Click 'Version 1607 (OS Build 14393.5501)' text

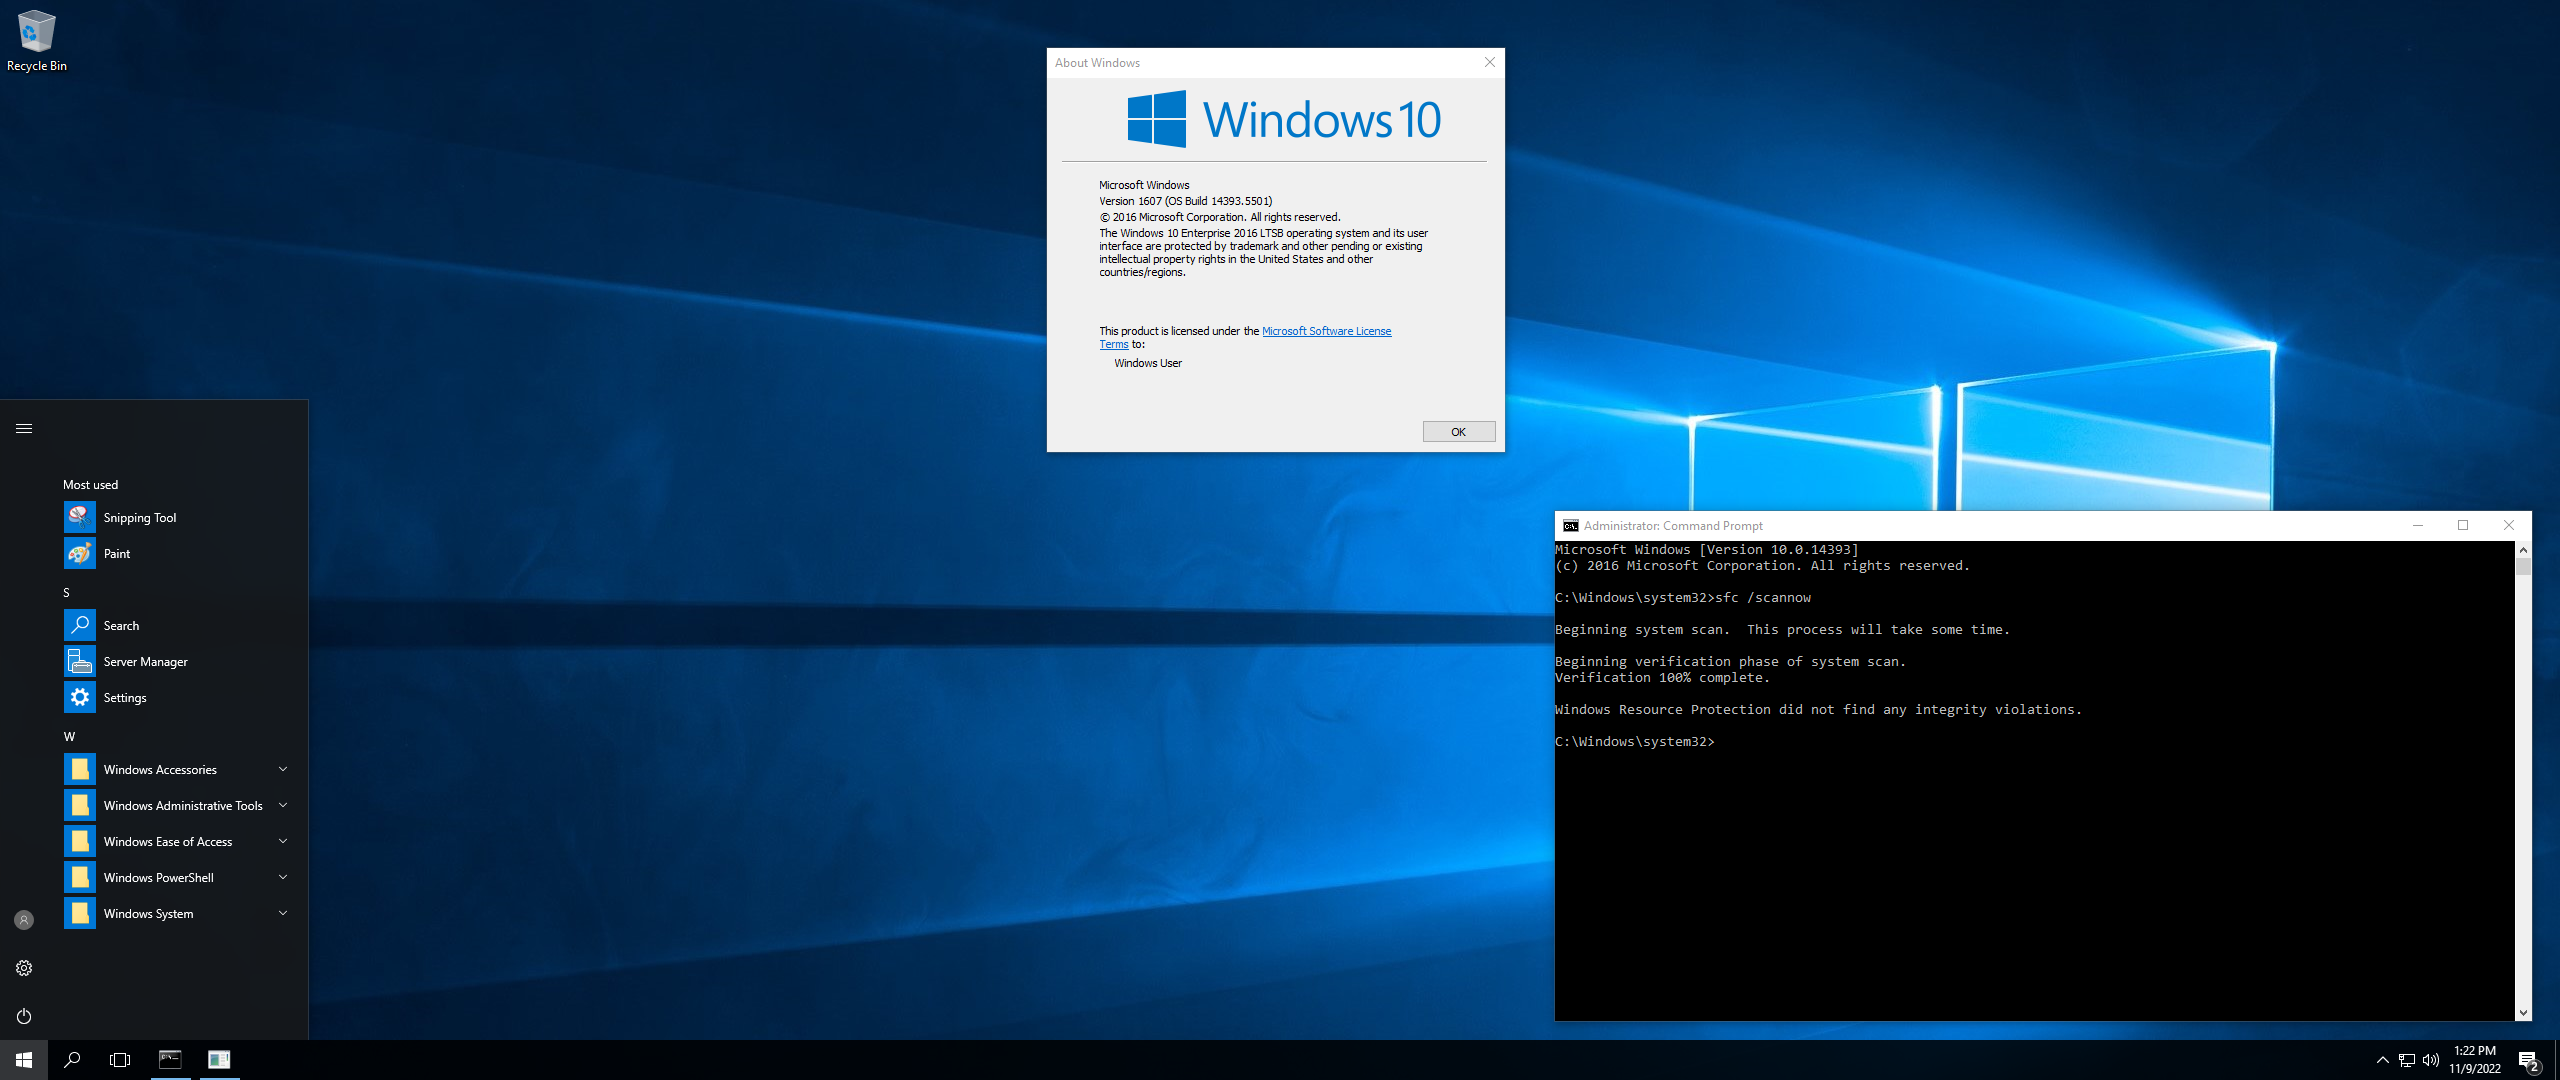click(x=1186, y=201)
